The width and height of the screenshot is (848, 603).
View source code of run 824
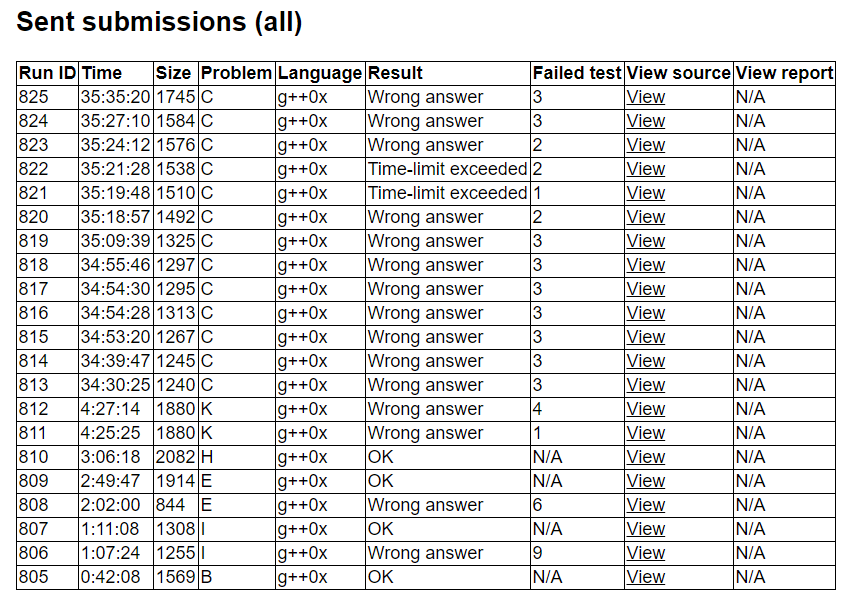click(x=645, y=121)
